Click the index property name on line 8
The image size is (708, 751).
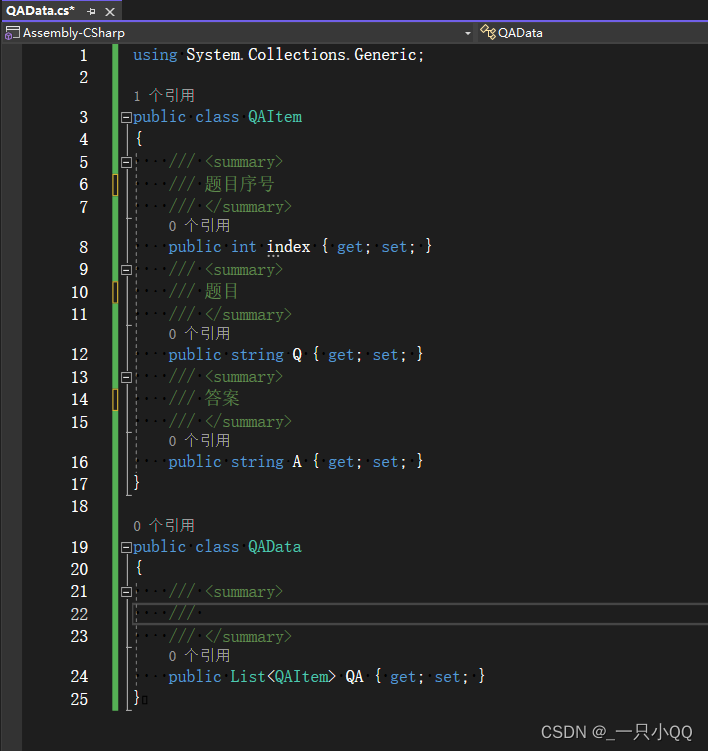[288, 246]
